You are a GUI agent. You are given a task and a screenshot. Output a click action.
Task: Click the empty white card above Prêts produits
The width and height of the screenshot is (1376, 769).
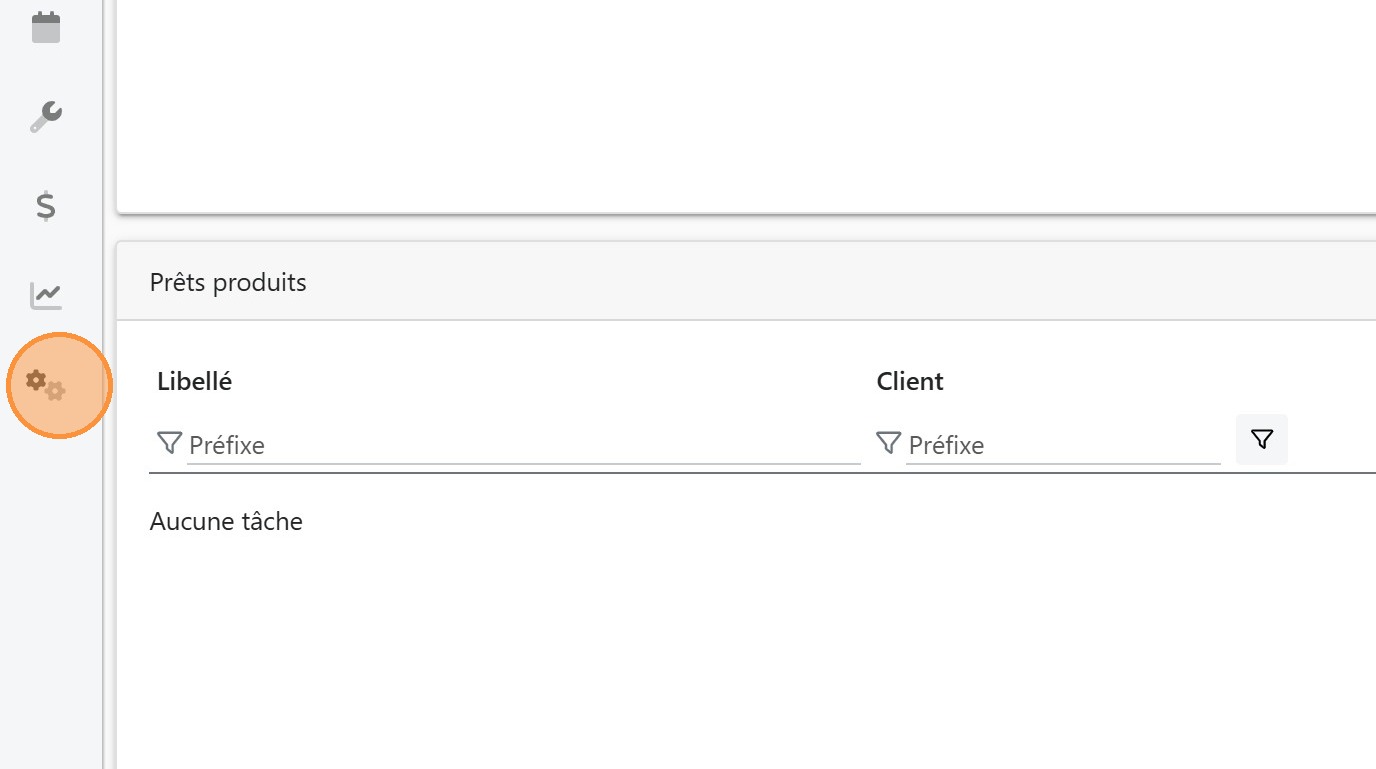[745, 105]
